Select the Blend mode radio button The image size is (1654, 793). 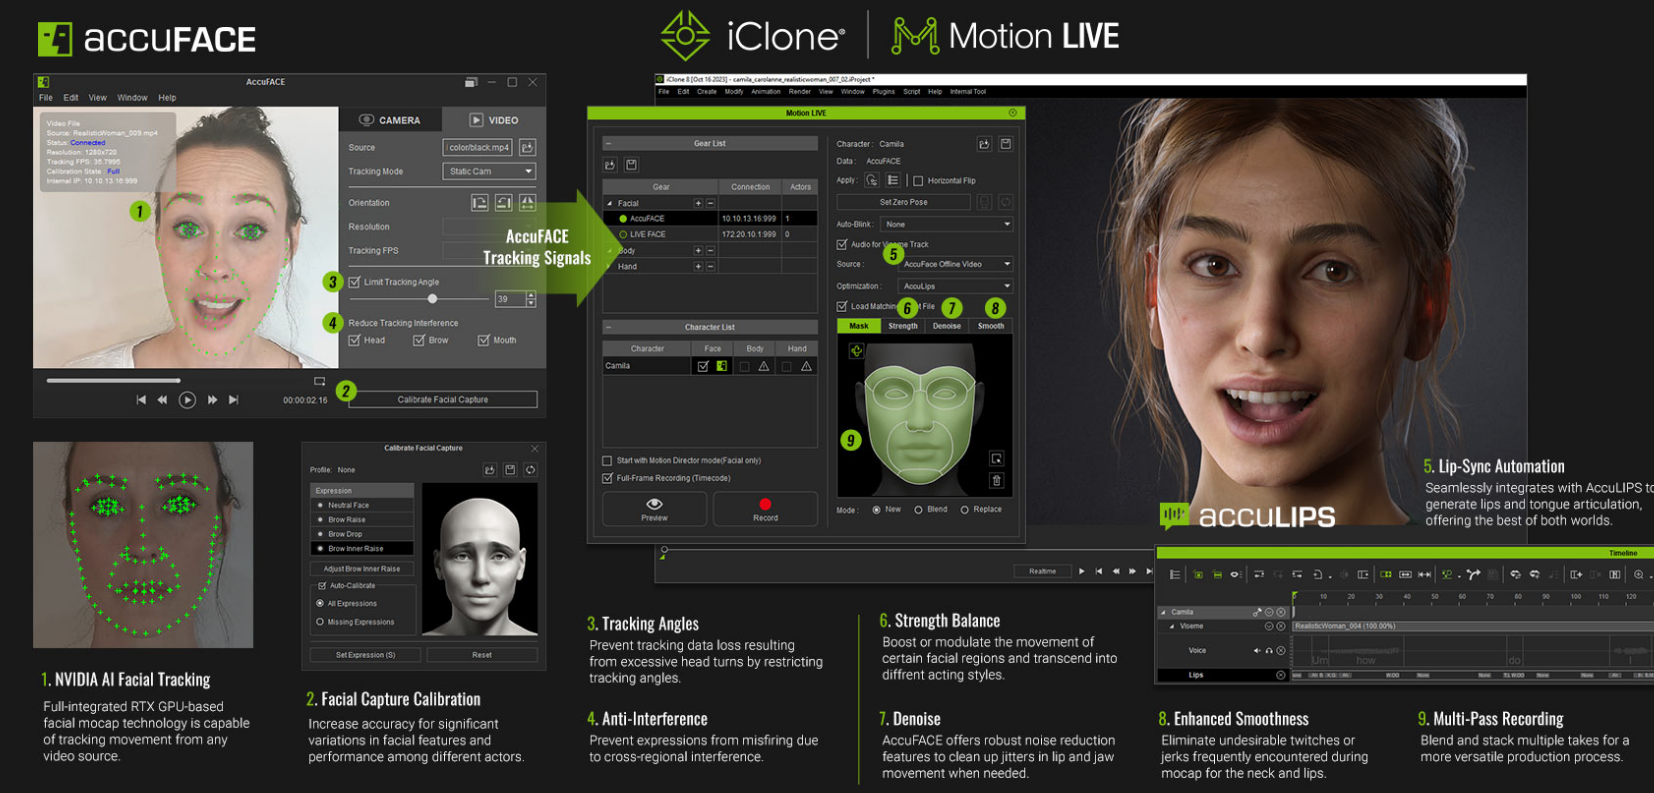[x=918, y=510]
